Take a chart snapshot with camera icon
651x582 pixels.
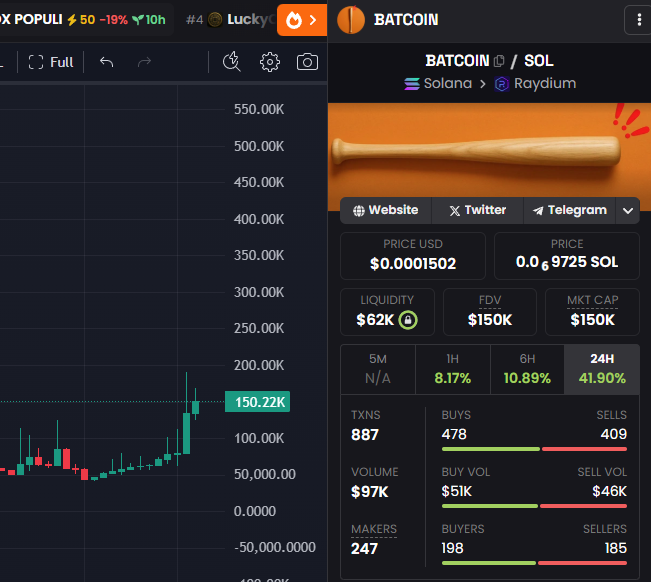tap(307, 62)
